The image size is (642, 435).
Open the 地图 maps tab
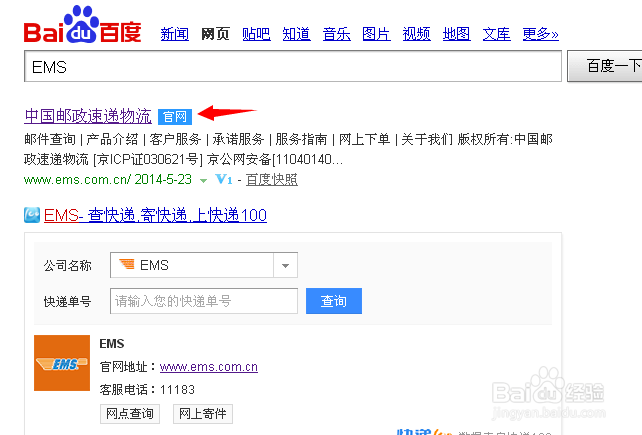(x=457, y=34)
